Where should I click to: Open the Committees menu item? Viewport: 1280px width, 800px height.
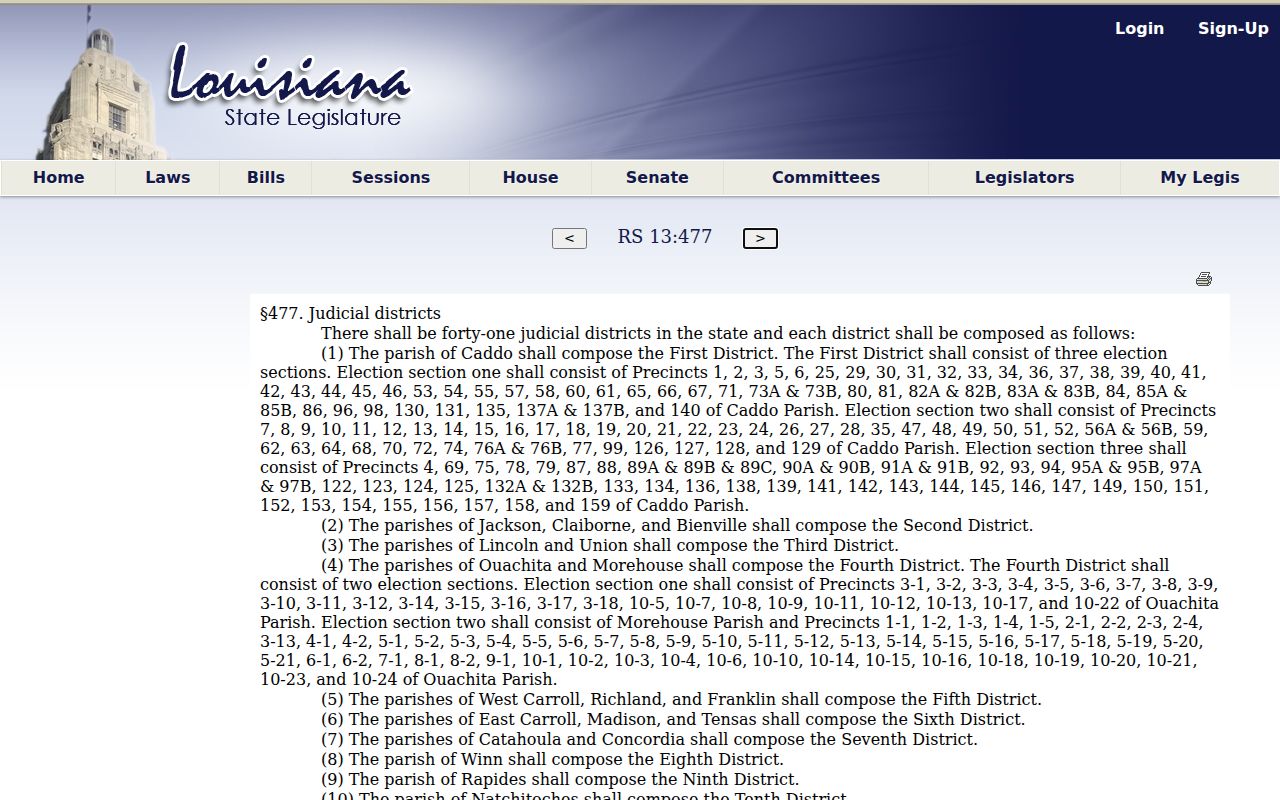[x=826, y=177]
